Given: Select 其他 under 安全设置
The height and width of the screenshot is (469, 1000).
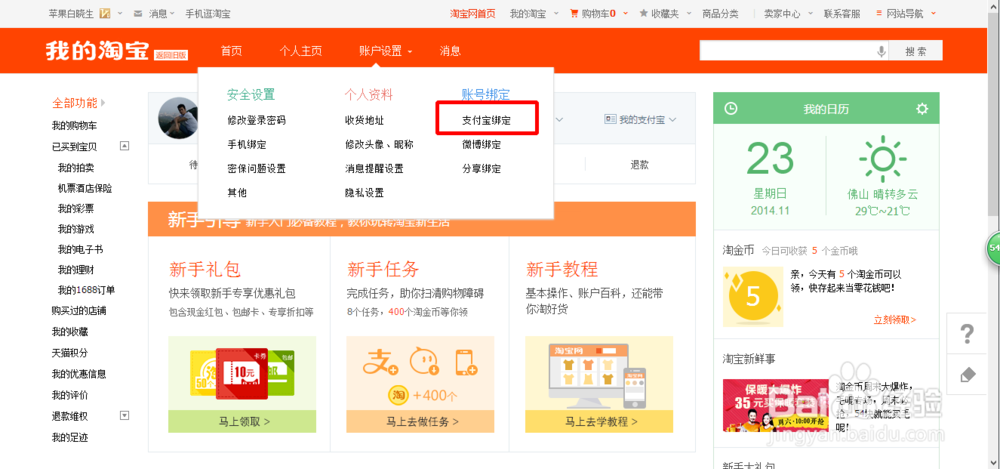Looking at the screenshot, I should (x=237, y=192).
